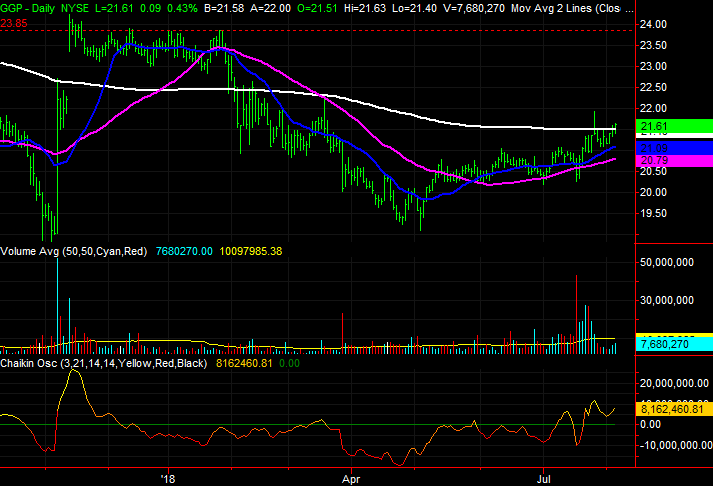
Task: Click the 19.50 price axis label
Action: pos(653,213)
